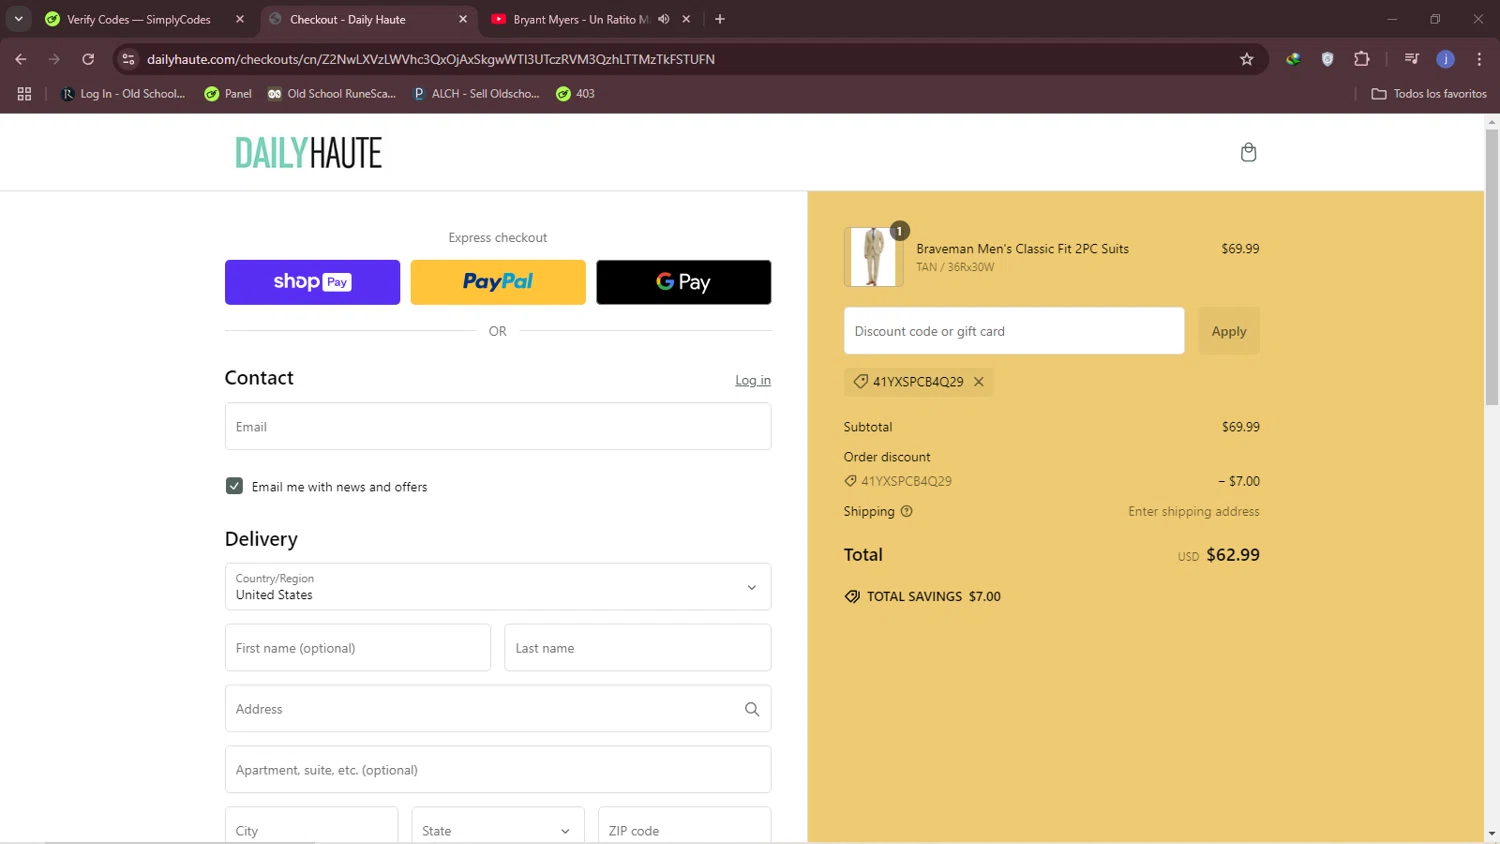Open Todos los favoritos folder
Viewport: 1500px width, 844px height.
[x=1429, y=94]
